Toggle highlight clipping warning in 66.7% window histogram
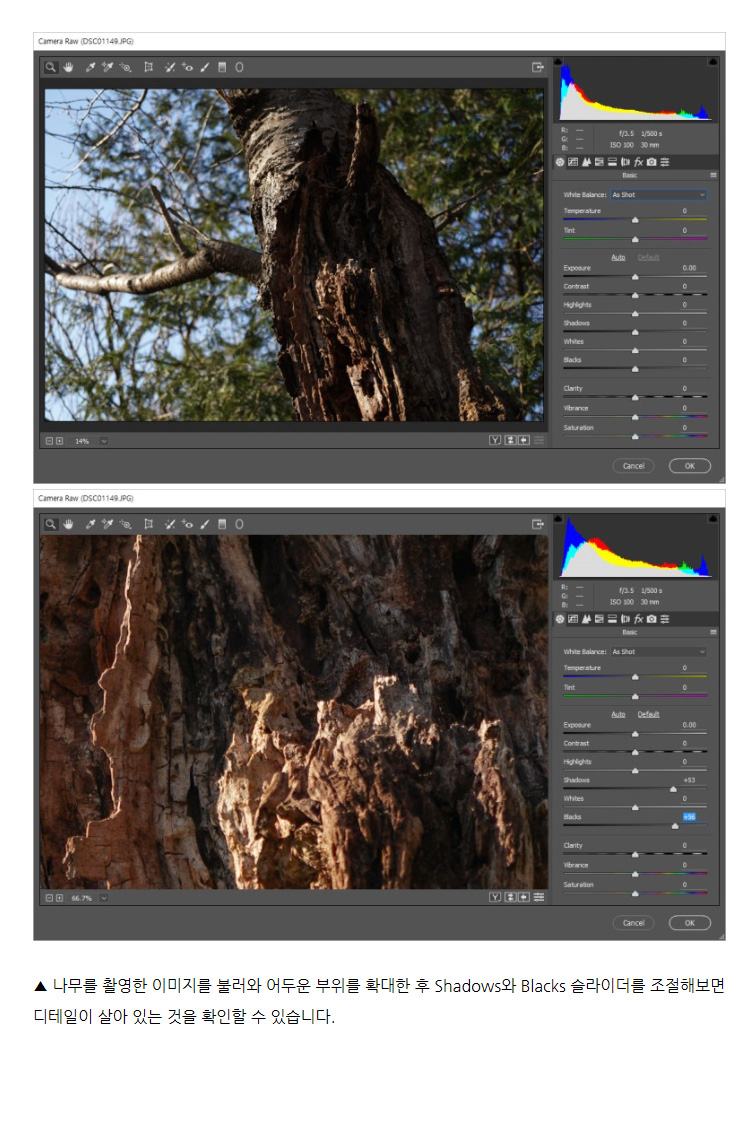 712,519
